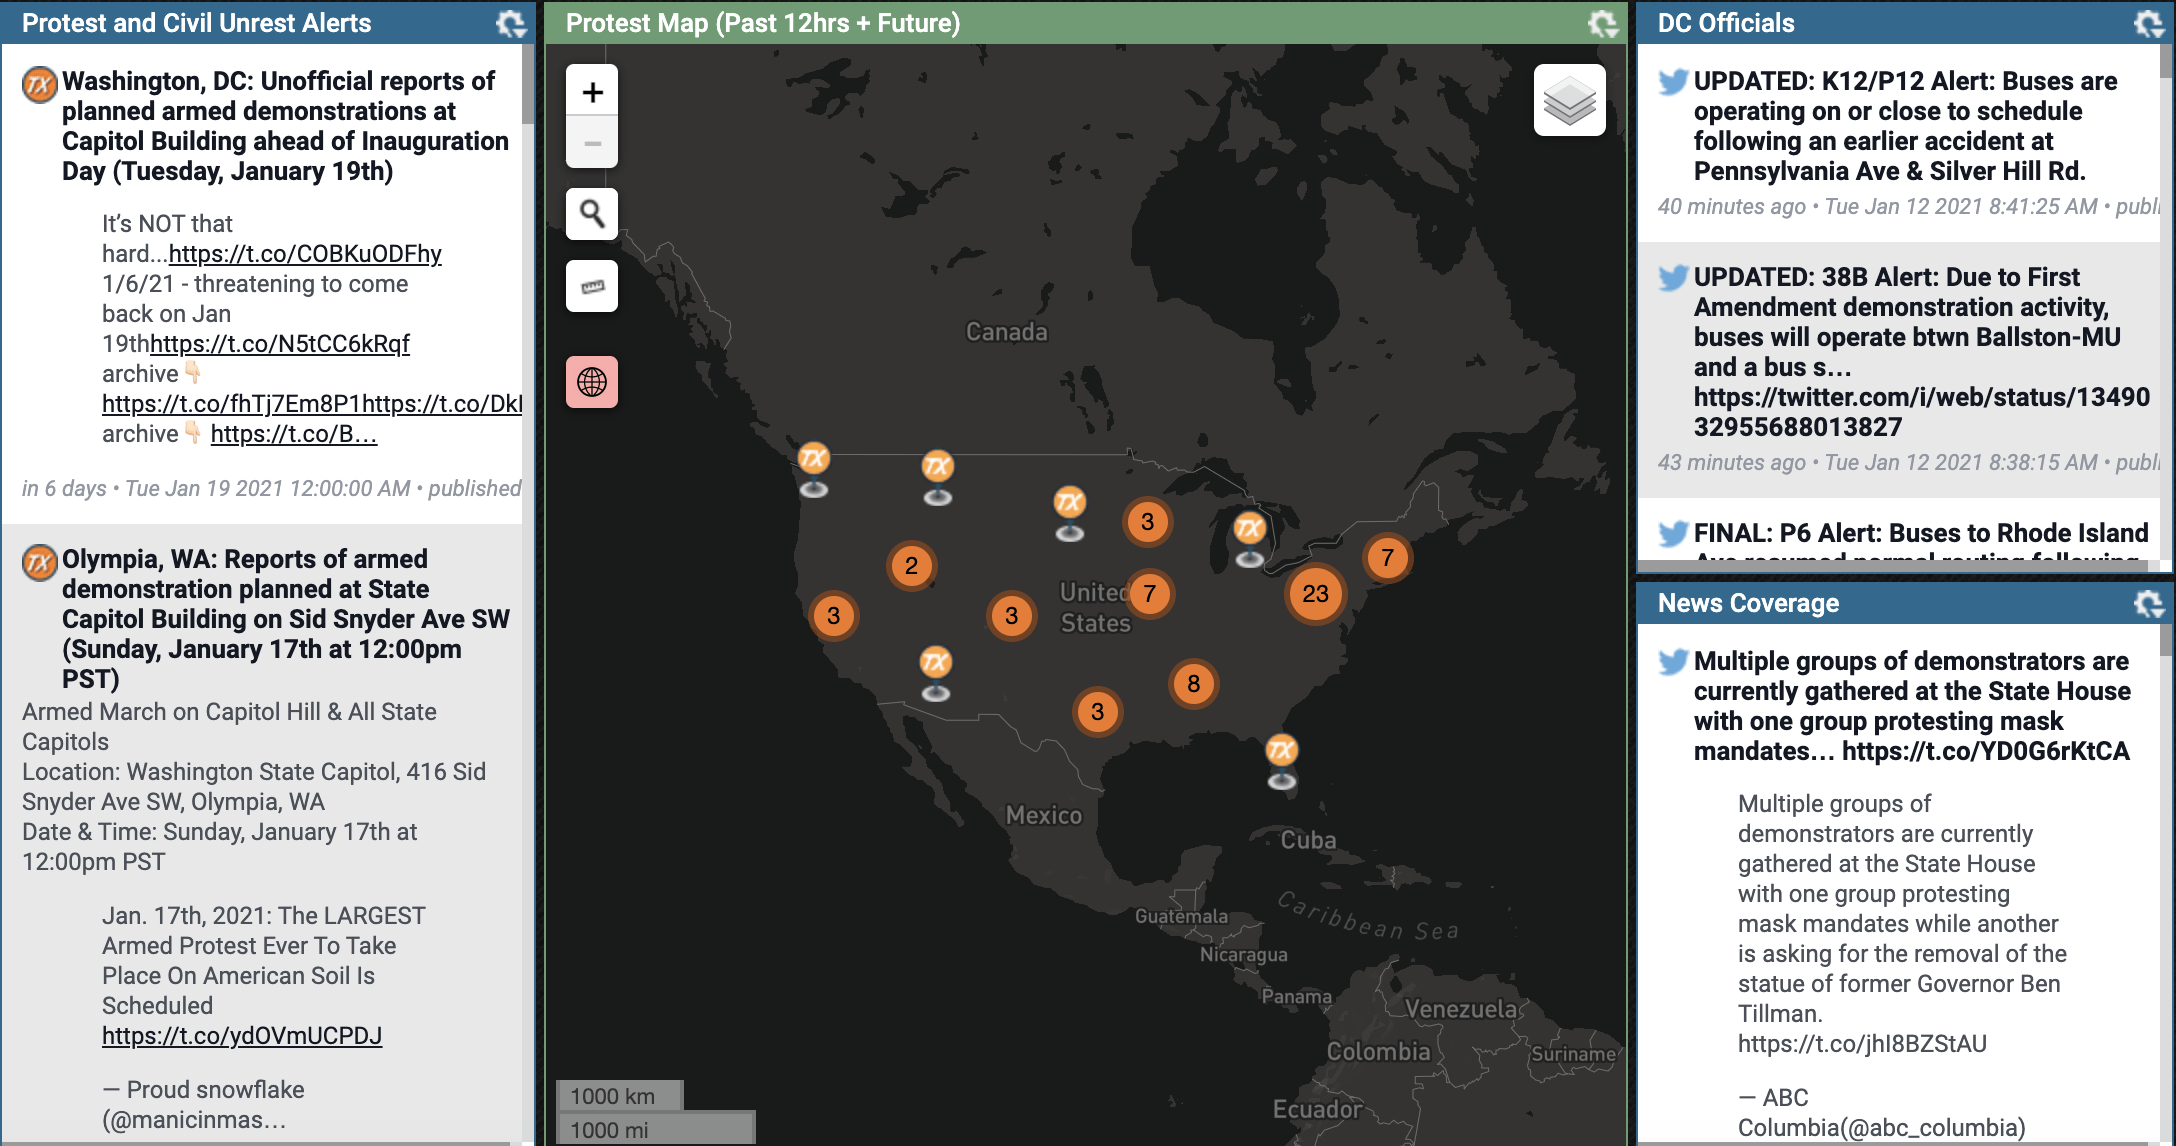Open the t.co/B… archive link

coord(293,434)
